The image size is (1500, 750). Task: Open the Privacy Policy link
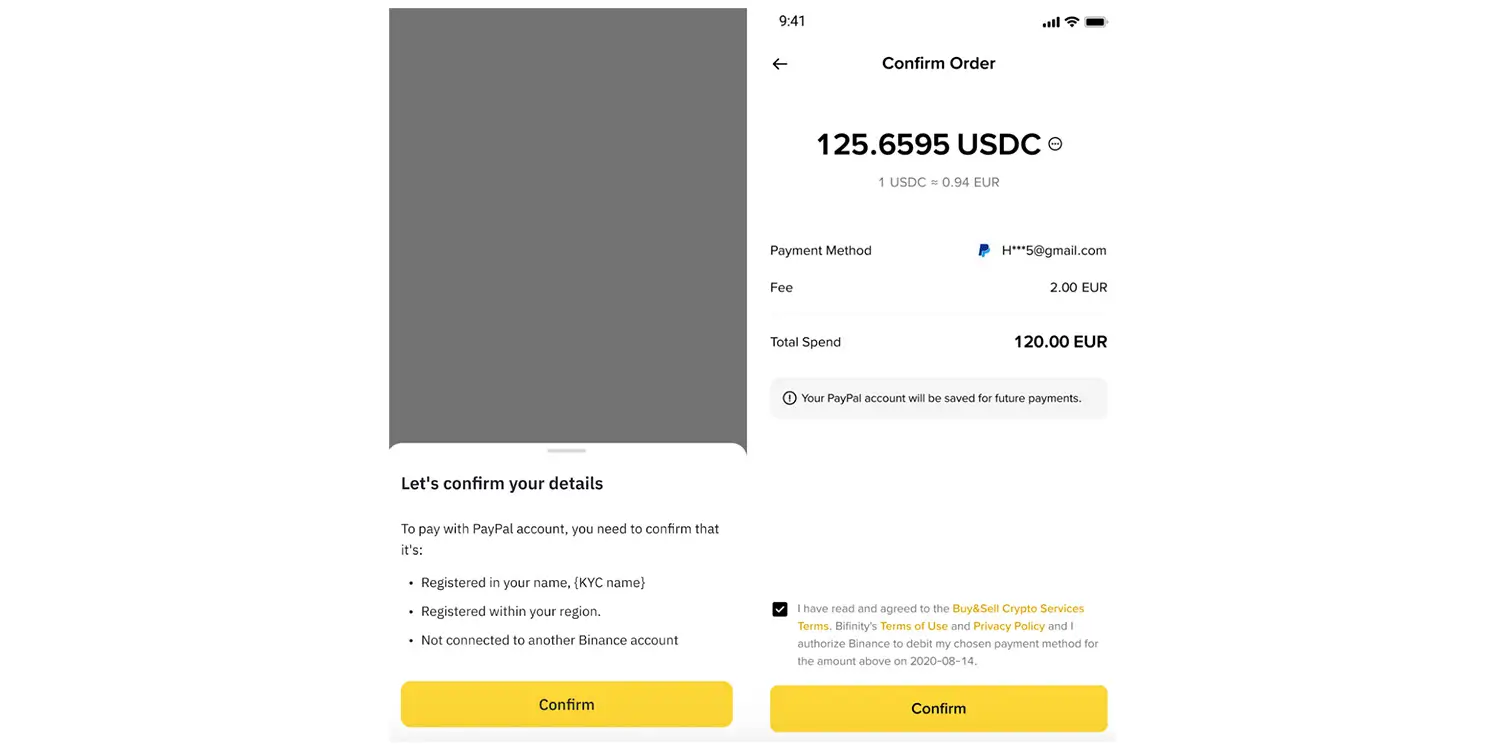1008,626
